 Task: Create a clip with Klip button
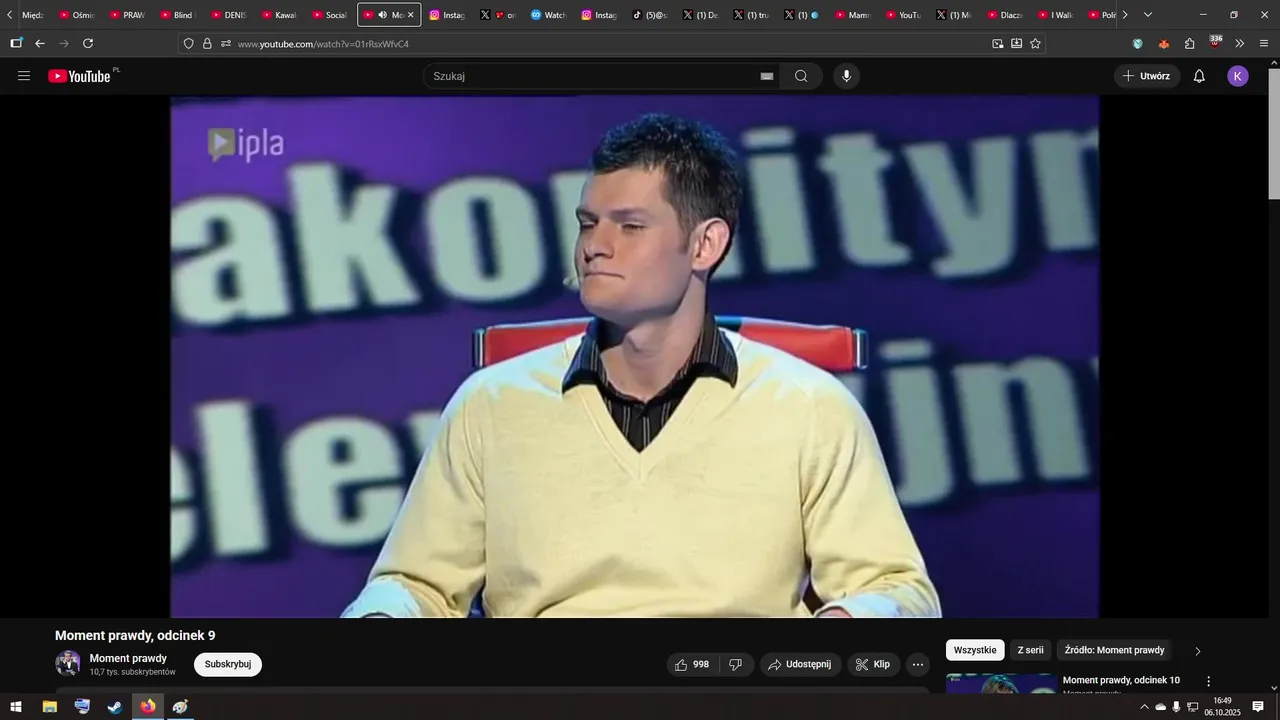pos(873,664)
